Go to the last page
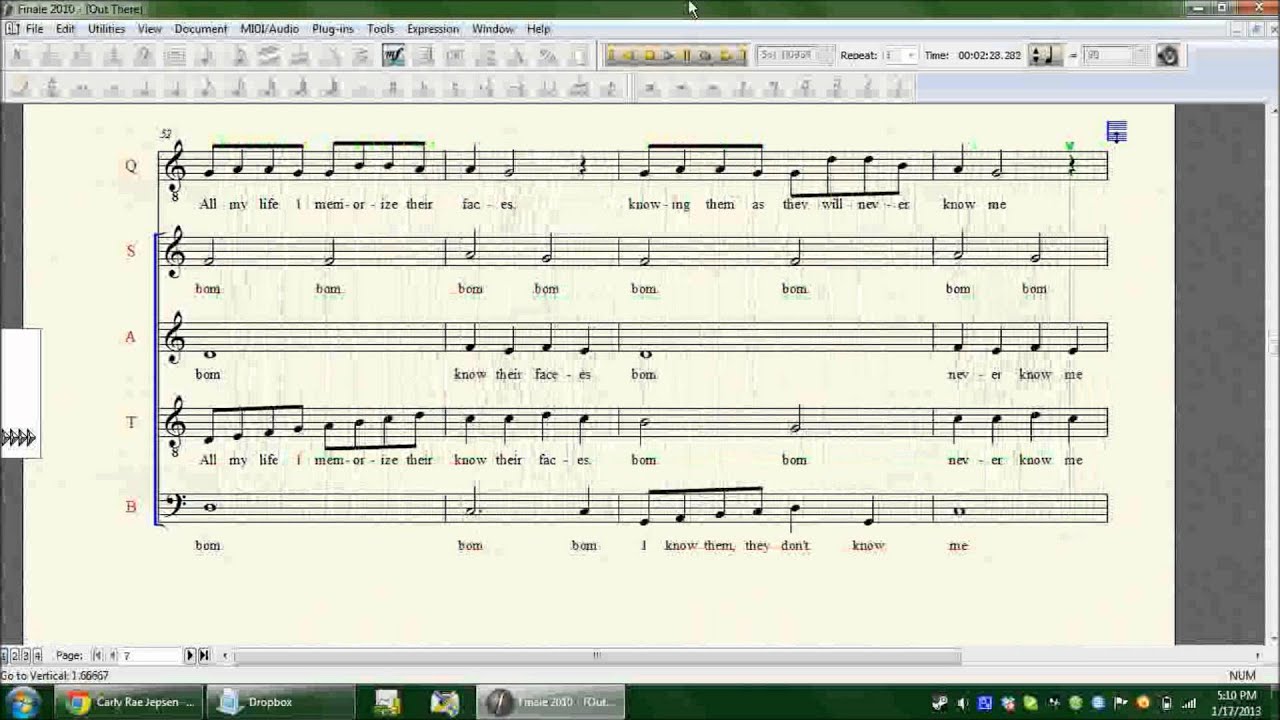1280x720 pixels. point(204,656)
